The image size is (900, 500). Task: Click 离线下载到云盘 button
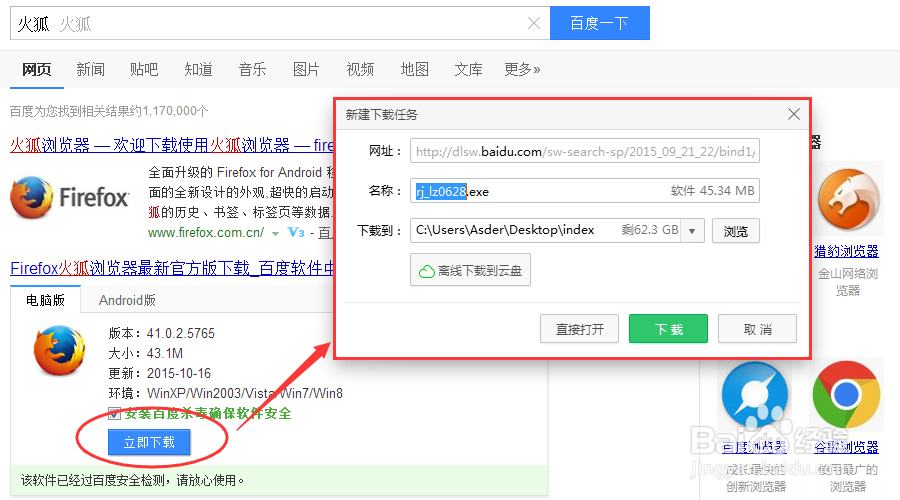click(x=470, y=270)
